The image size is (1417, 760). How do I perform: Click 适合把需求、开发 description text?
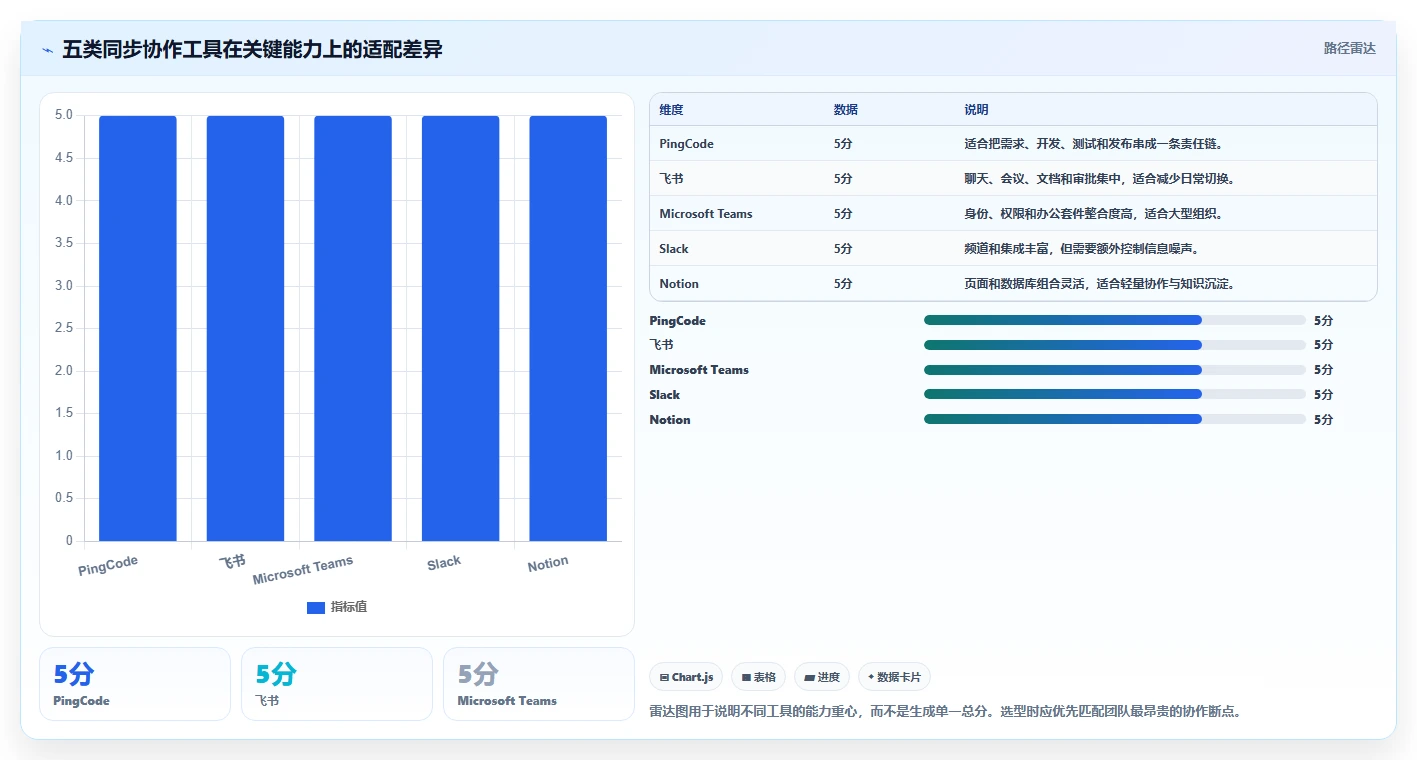[x=1094, y=144]
